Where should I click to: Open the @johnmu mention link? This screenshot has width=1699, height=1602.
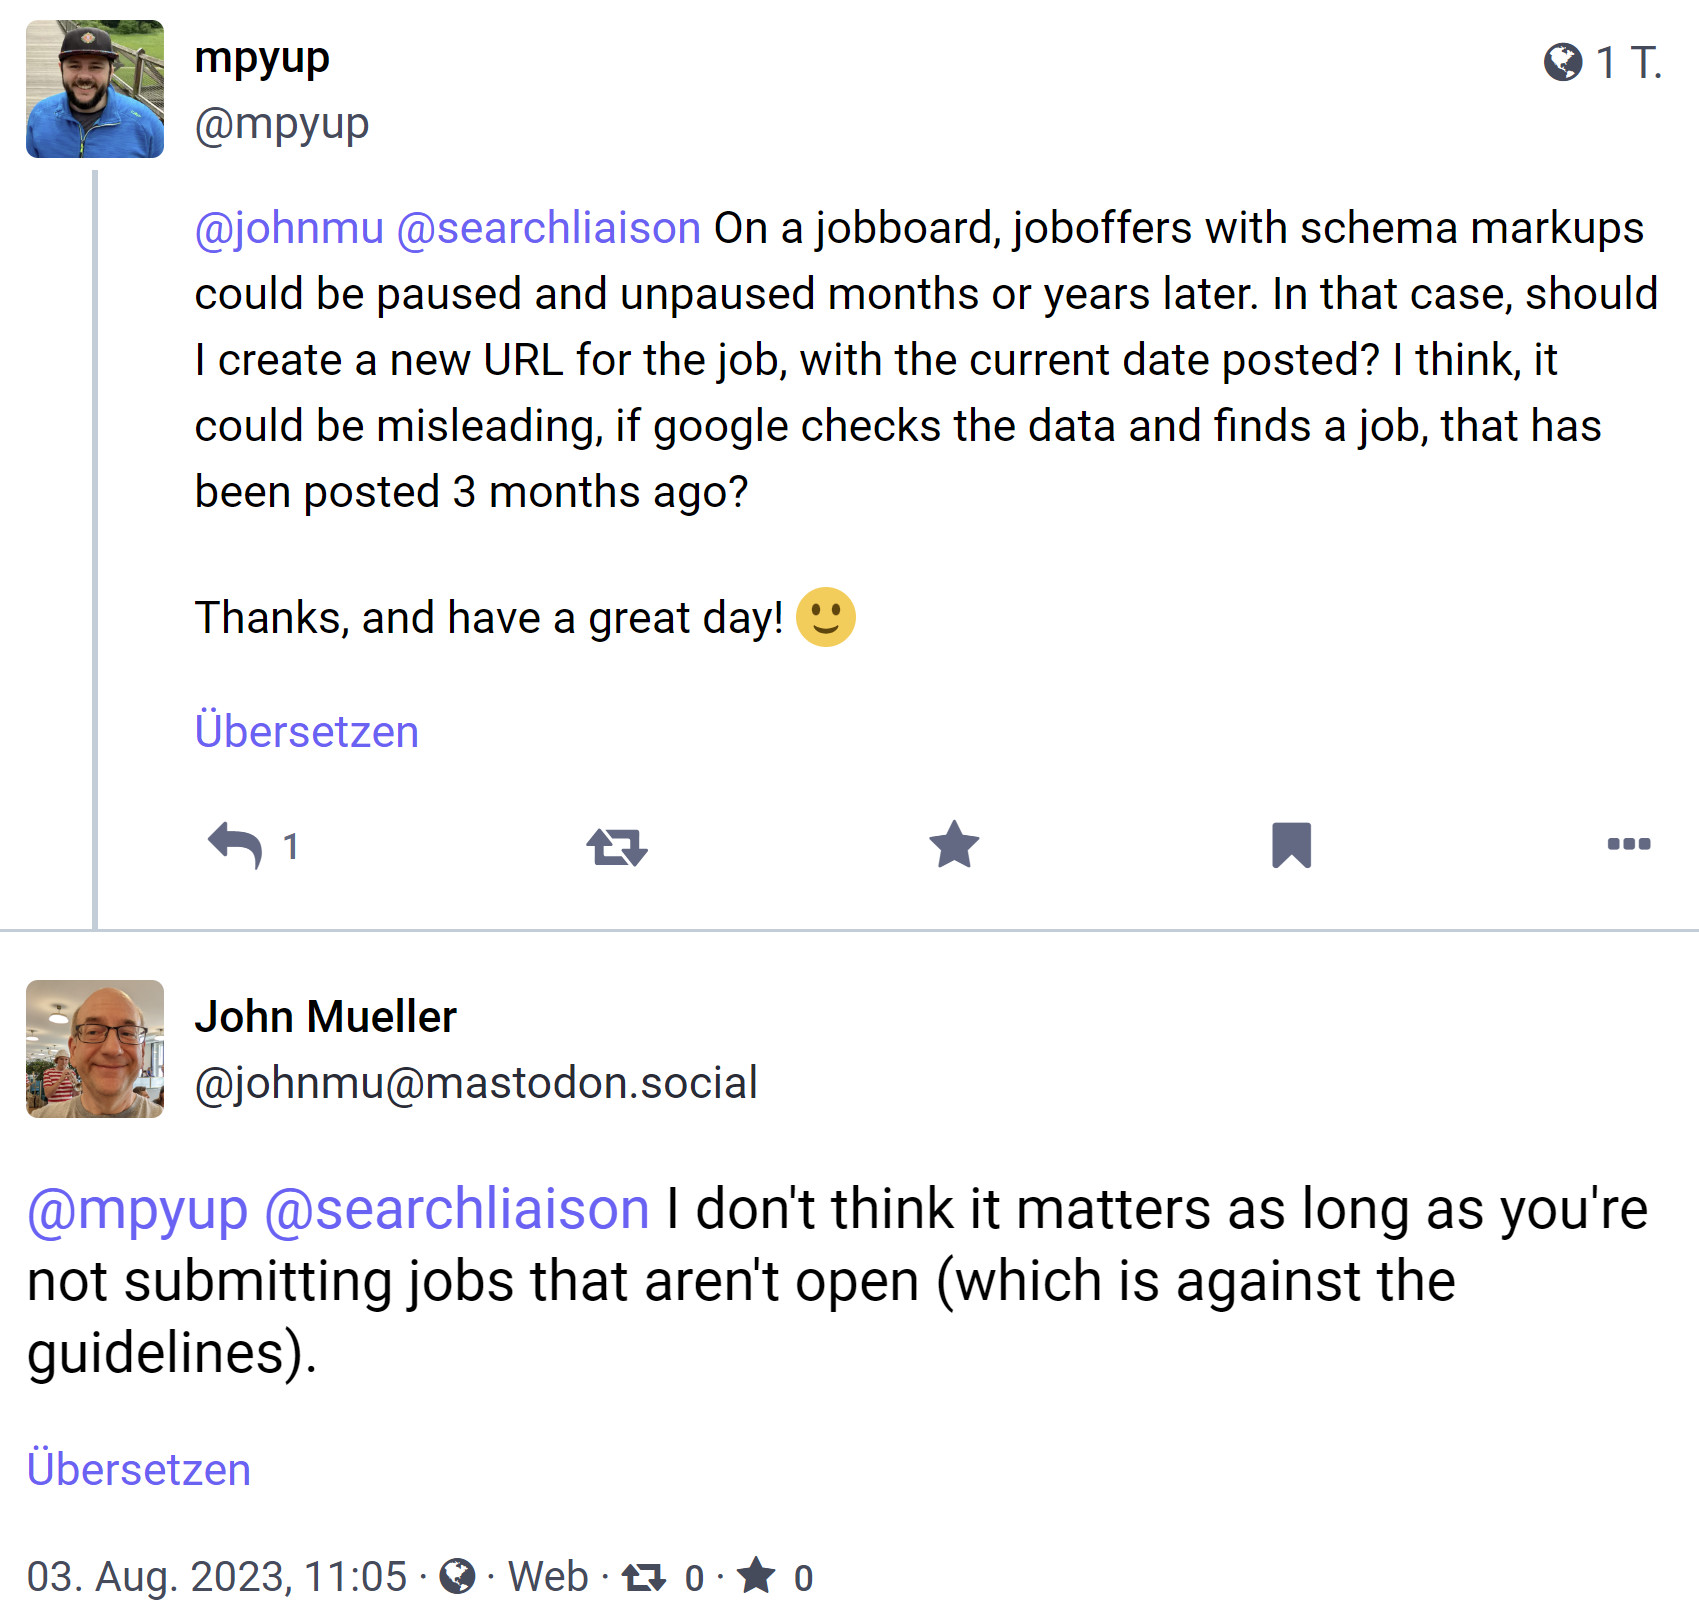(x=290, y=227)
